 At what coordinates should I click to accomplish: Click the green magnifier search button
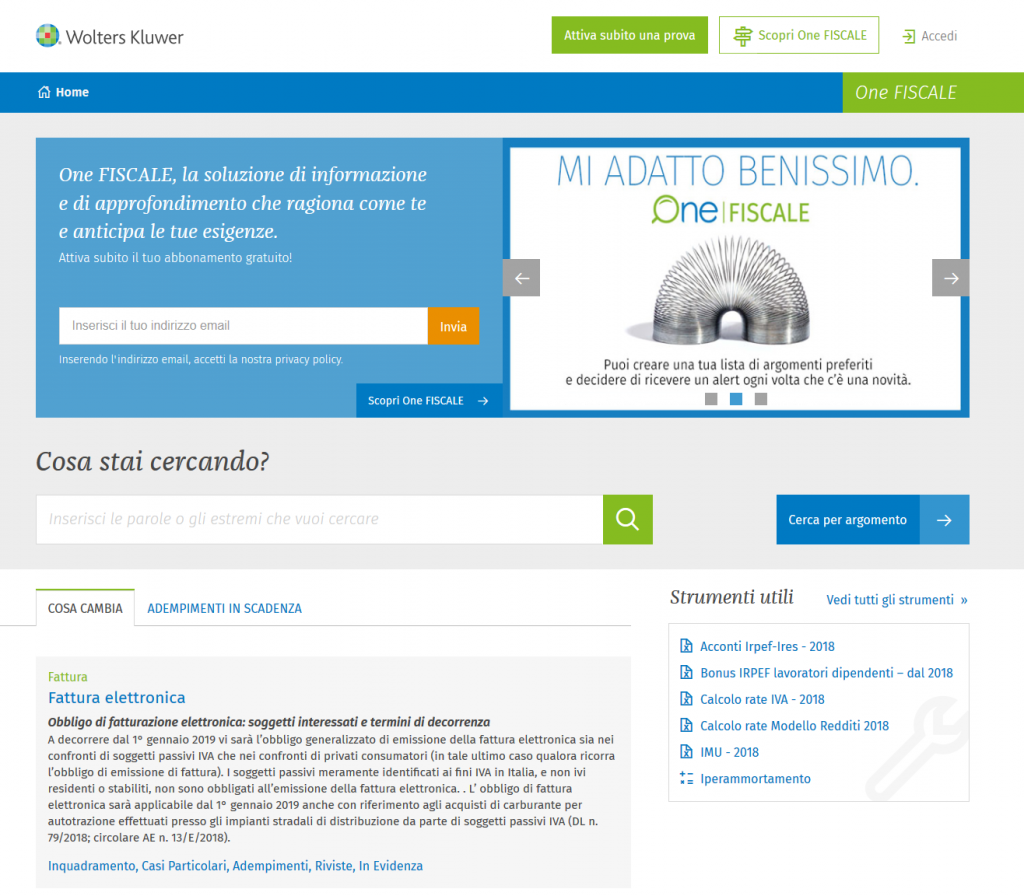click(628, 519)
